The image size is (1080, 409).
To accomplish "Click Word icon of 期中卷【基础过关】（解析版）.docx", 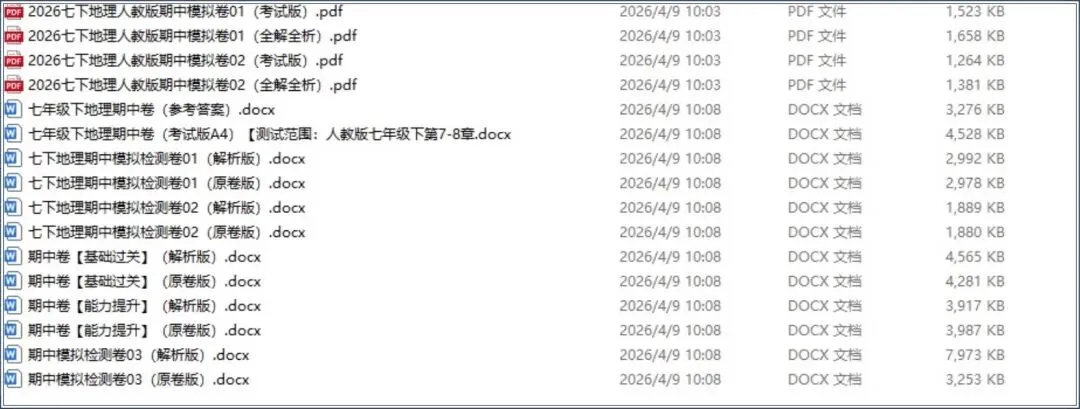I will pos(13,257).
